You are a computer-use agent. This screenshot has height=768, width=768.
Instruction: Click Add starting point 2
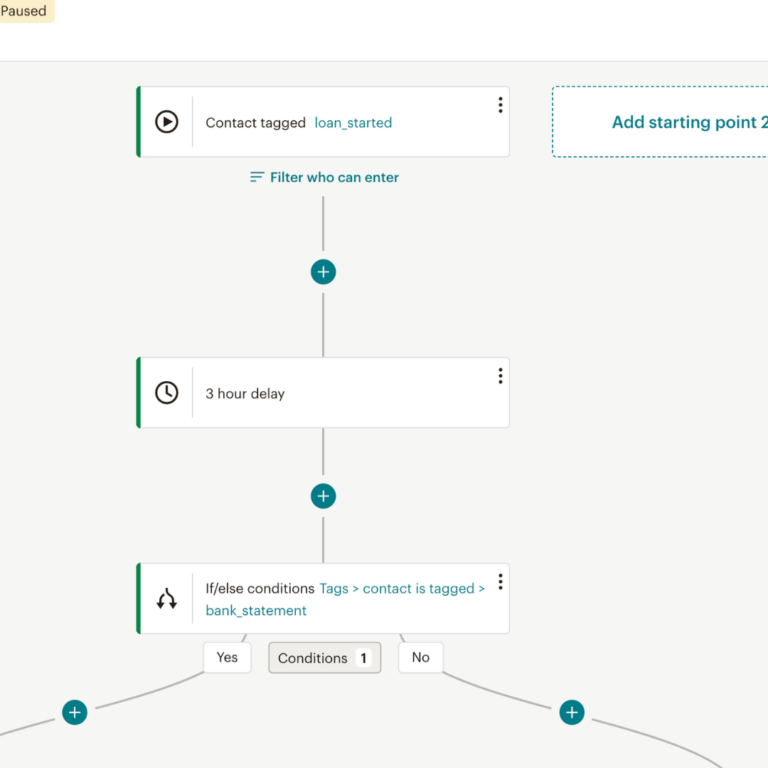coord(688,122)
